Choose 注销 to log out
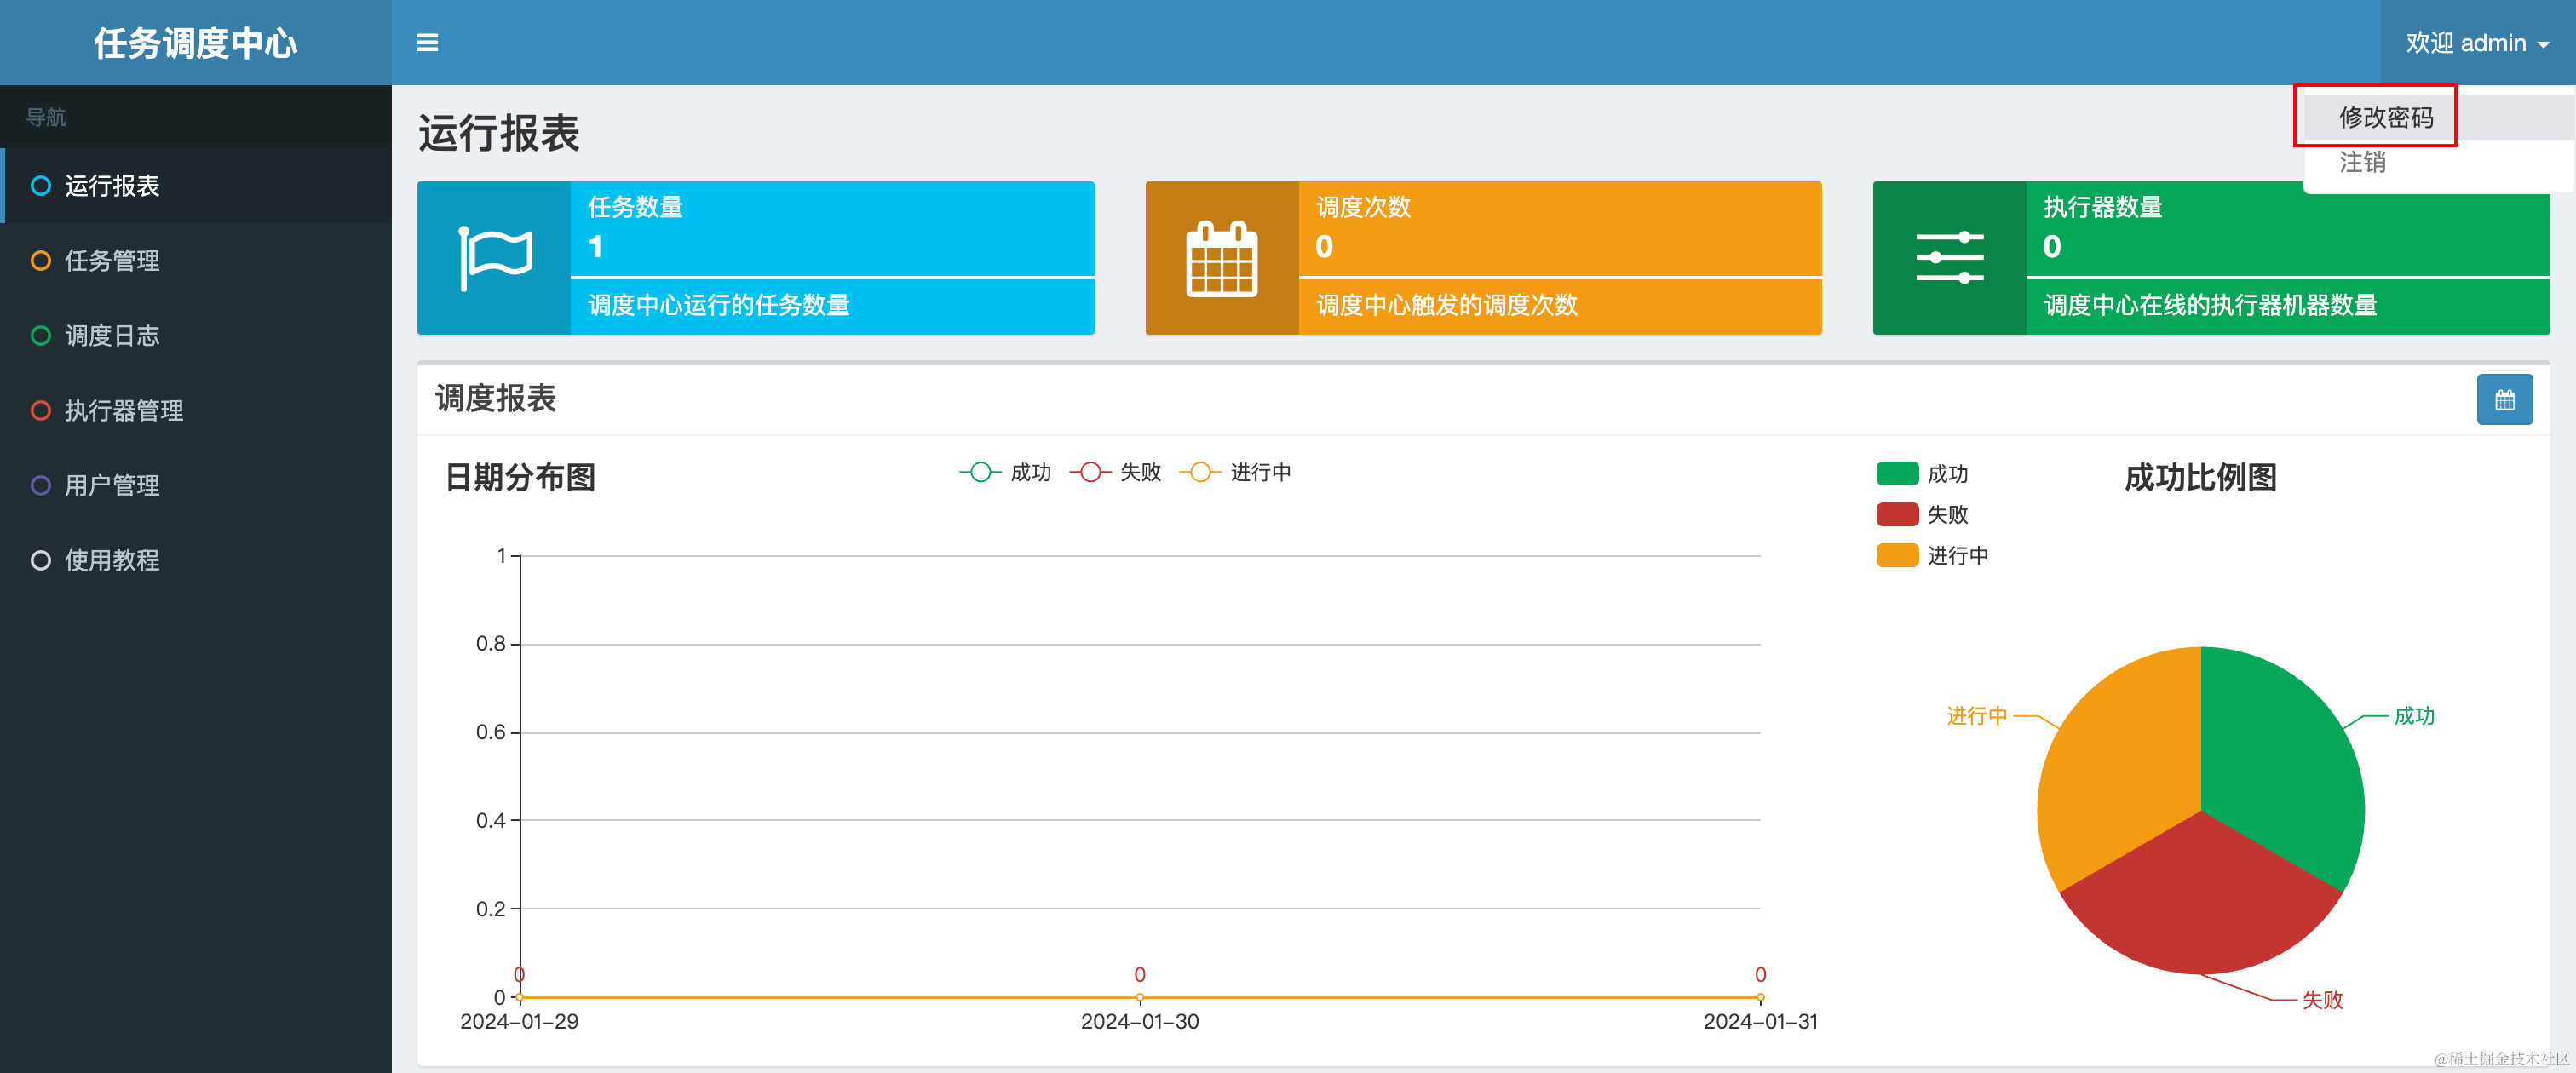Screen dimensions: 2576x1073 2362,162
